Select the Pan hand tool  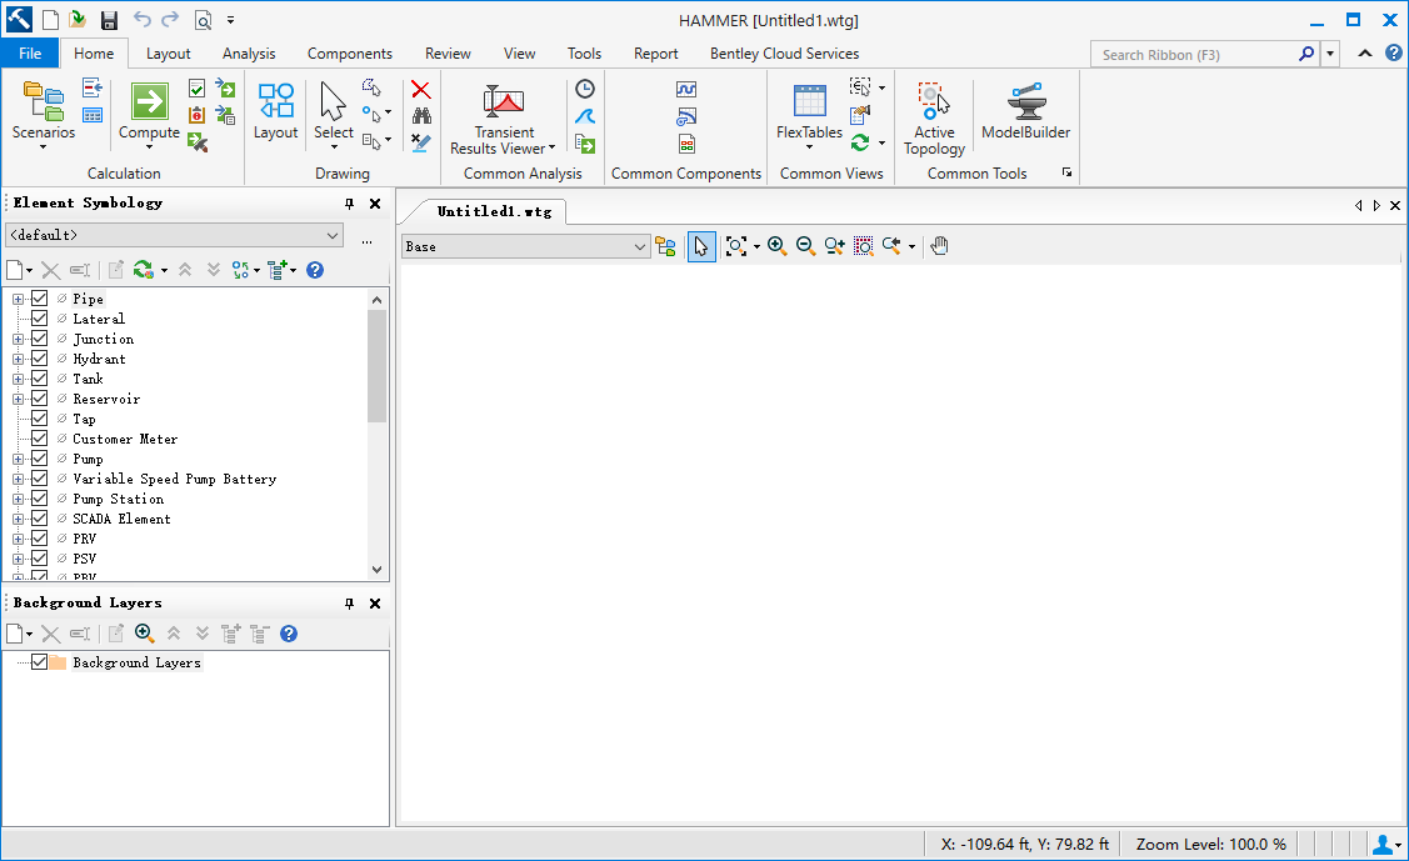coord(939,246)
